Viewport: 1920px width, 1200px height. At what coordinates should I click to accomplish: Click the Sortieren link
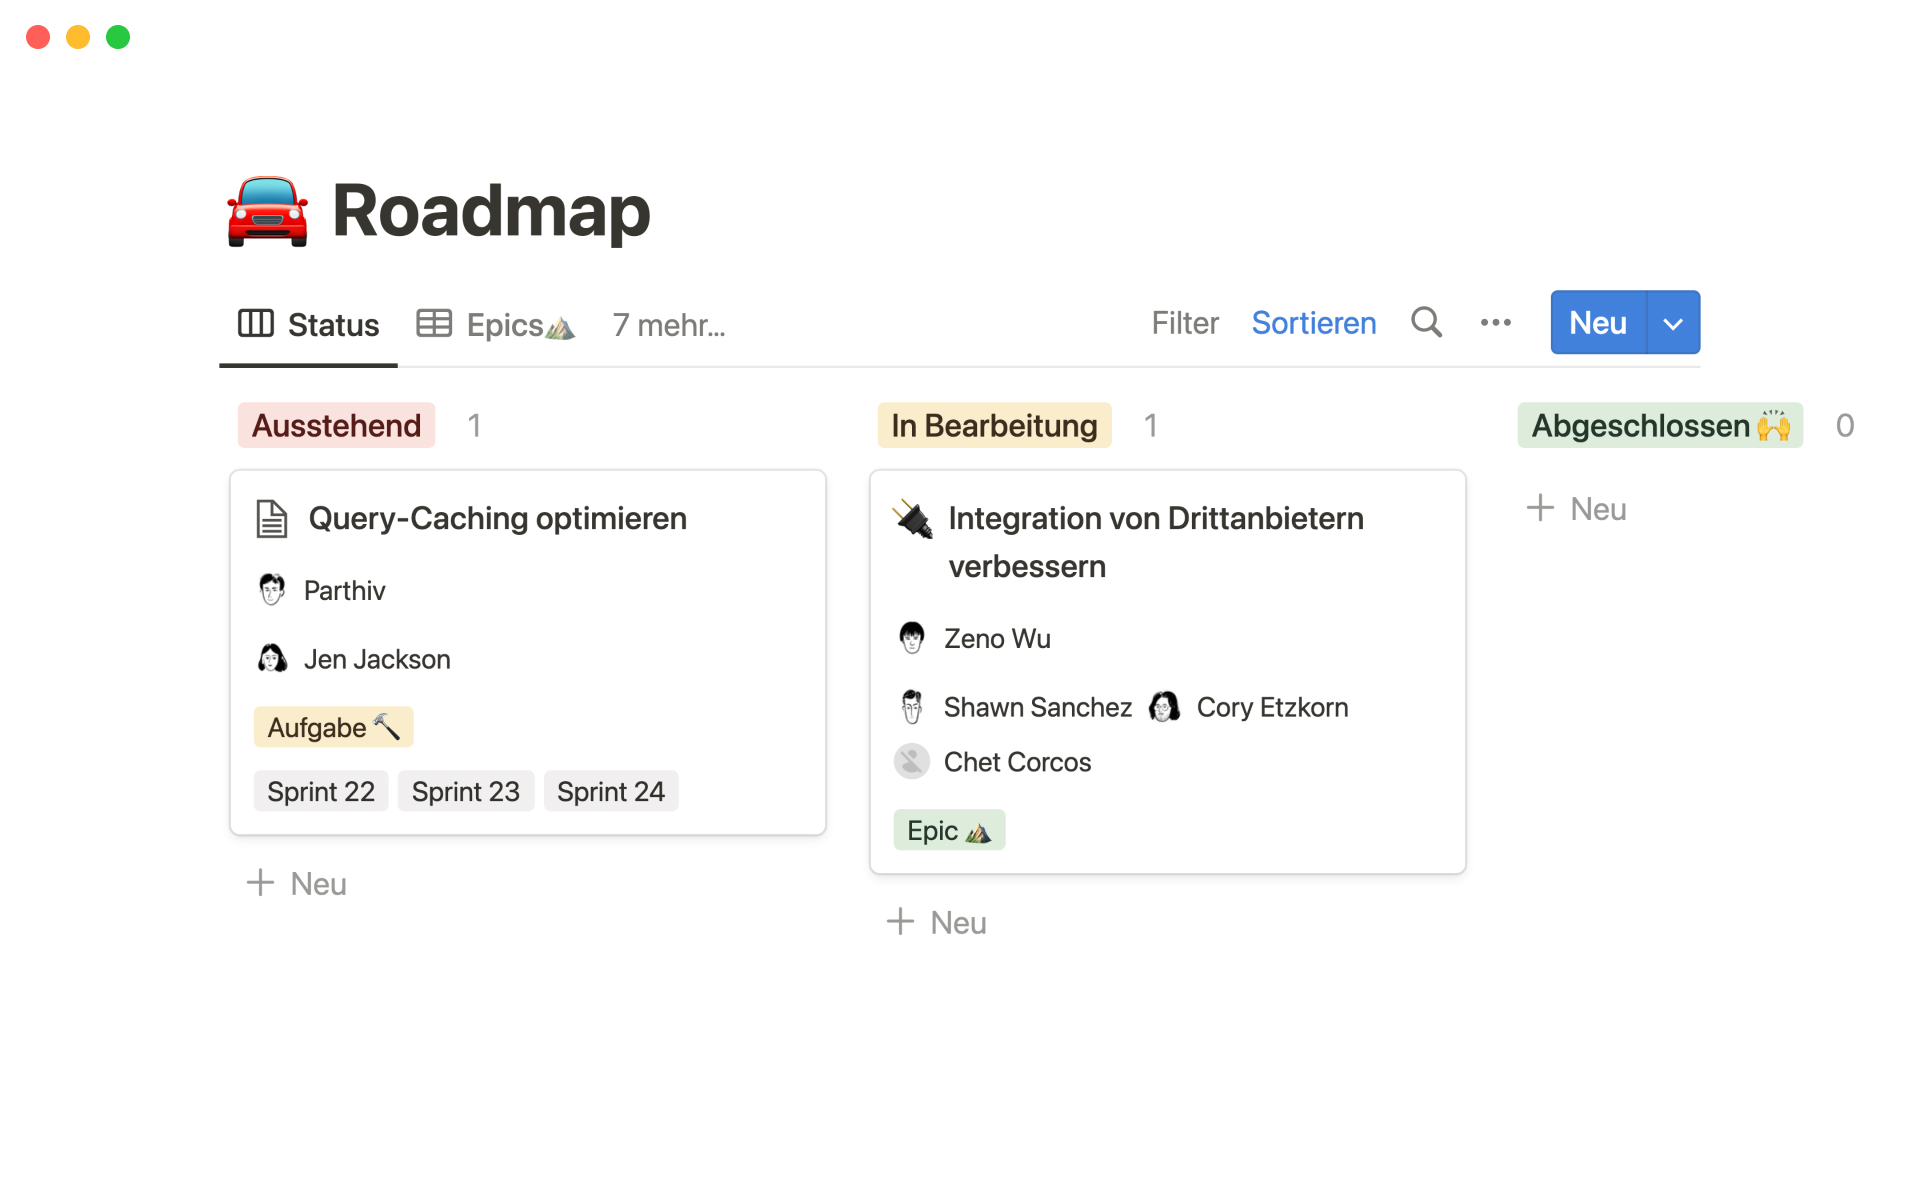click(x=1313, y=323)
